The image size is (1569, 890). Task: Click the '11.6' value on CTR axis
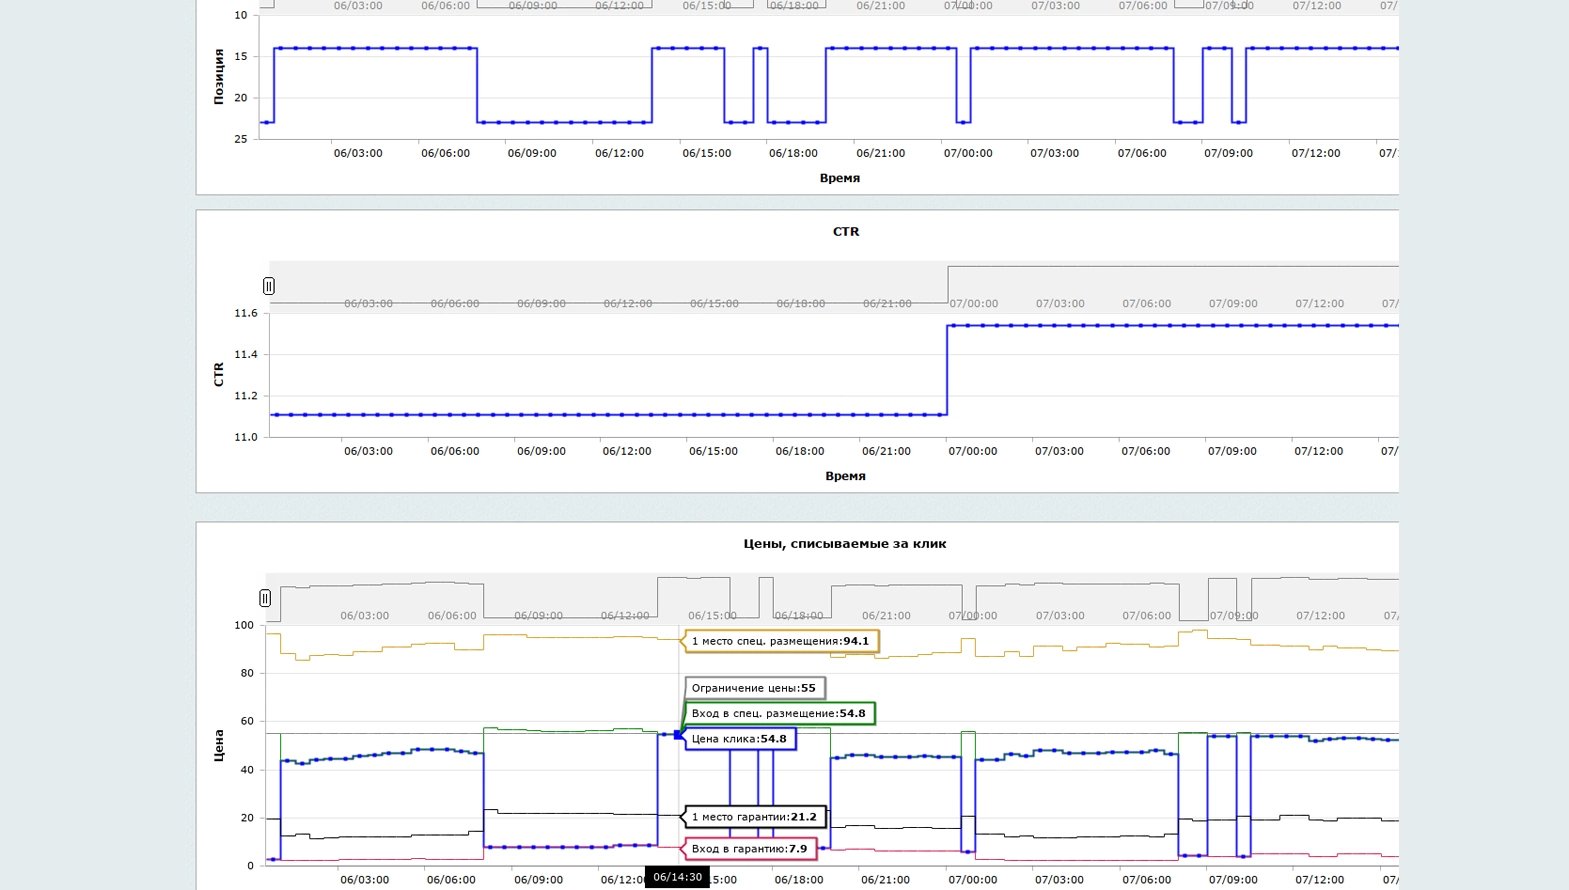point(246,313)
